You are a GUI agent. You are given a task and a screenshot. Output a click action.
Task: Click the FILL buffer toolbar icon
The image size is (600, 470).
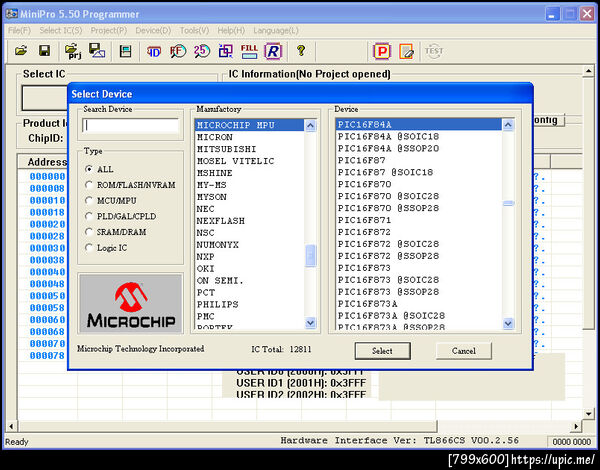pos(249,51)
